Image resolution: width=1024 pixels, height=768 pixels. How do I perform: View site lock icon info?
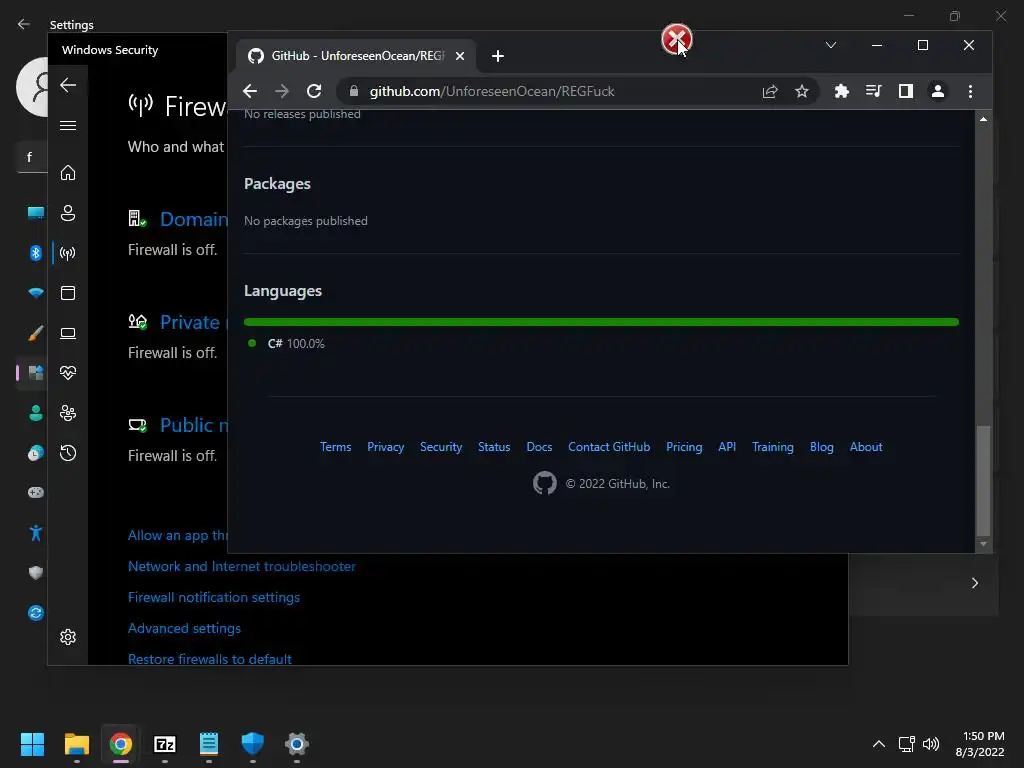pyautogui.click(x=354, y=91)
